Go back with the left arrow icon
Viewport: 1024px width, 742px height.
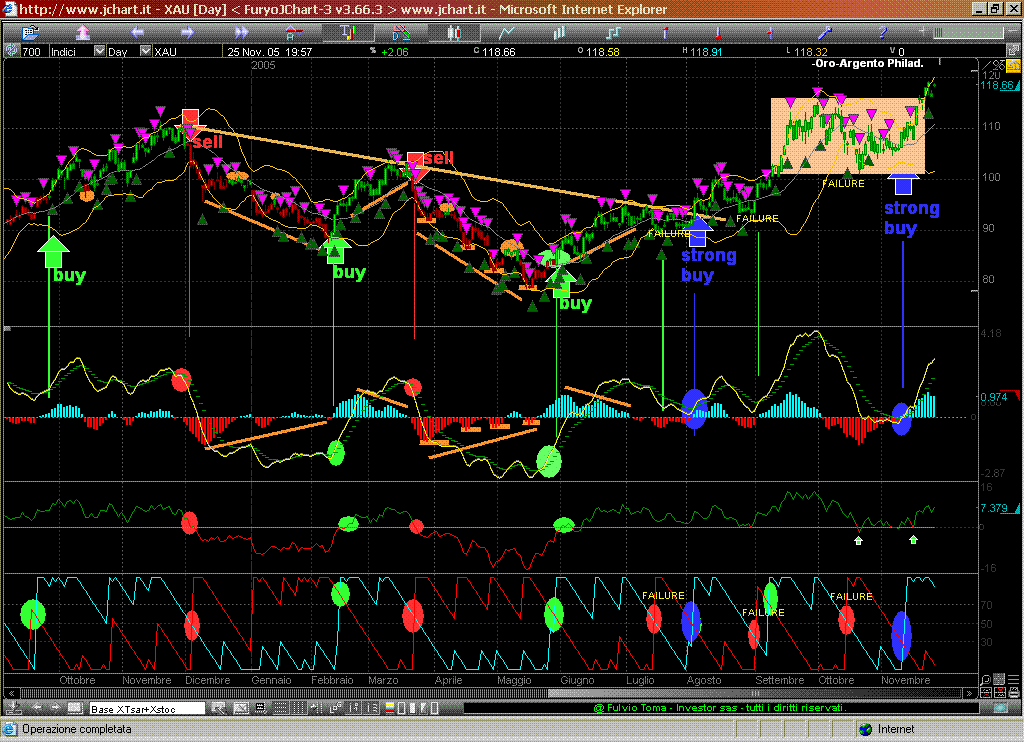(135, 33)
